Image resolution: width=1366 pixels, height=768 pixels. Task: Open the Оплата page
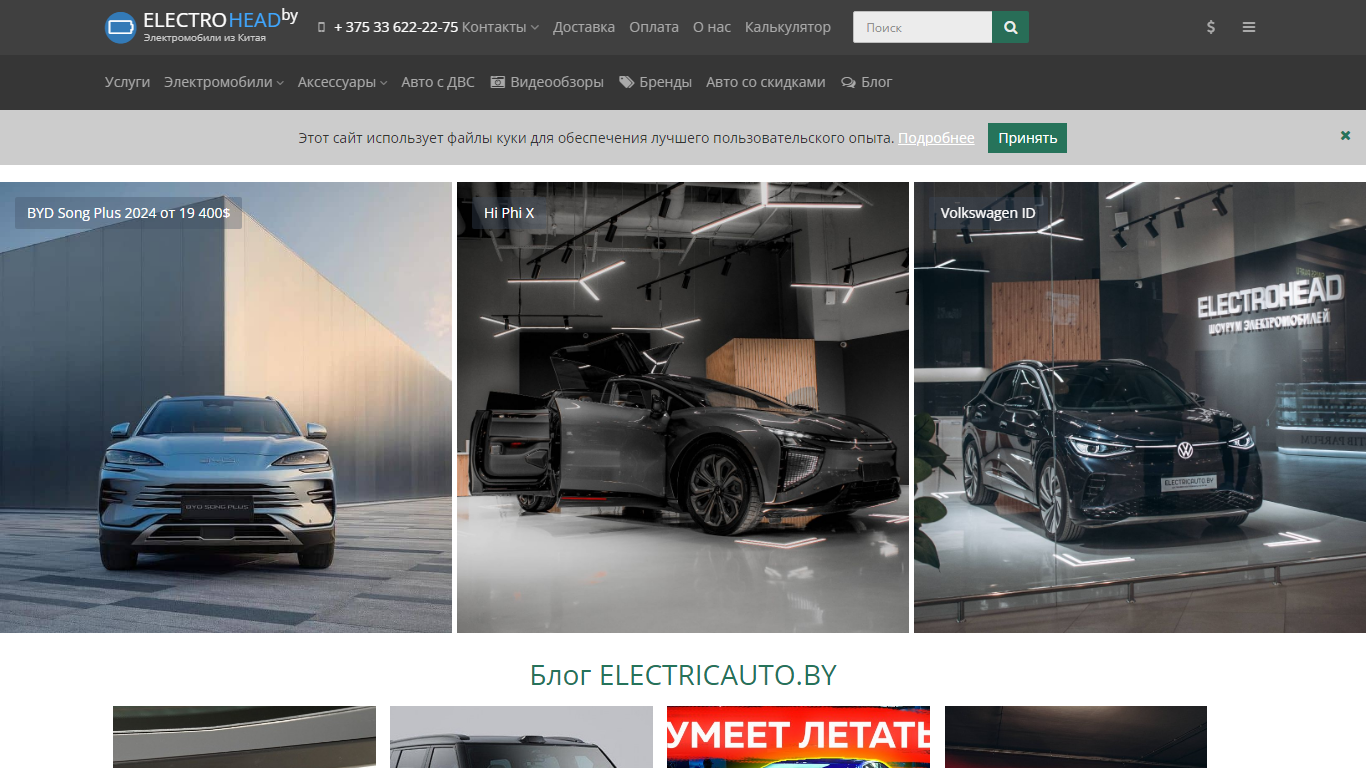[x=654, y=27]
